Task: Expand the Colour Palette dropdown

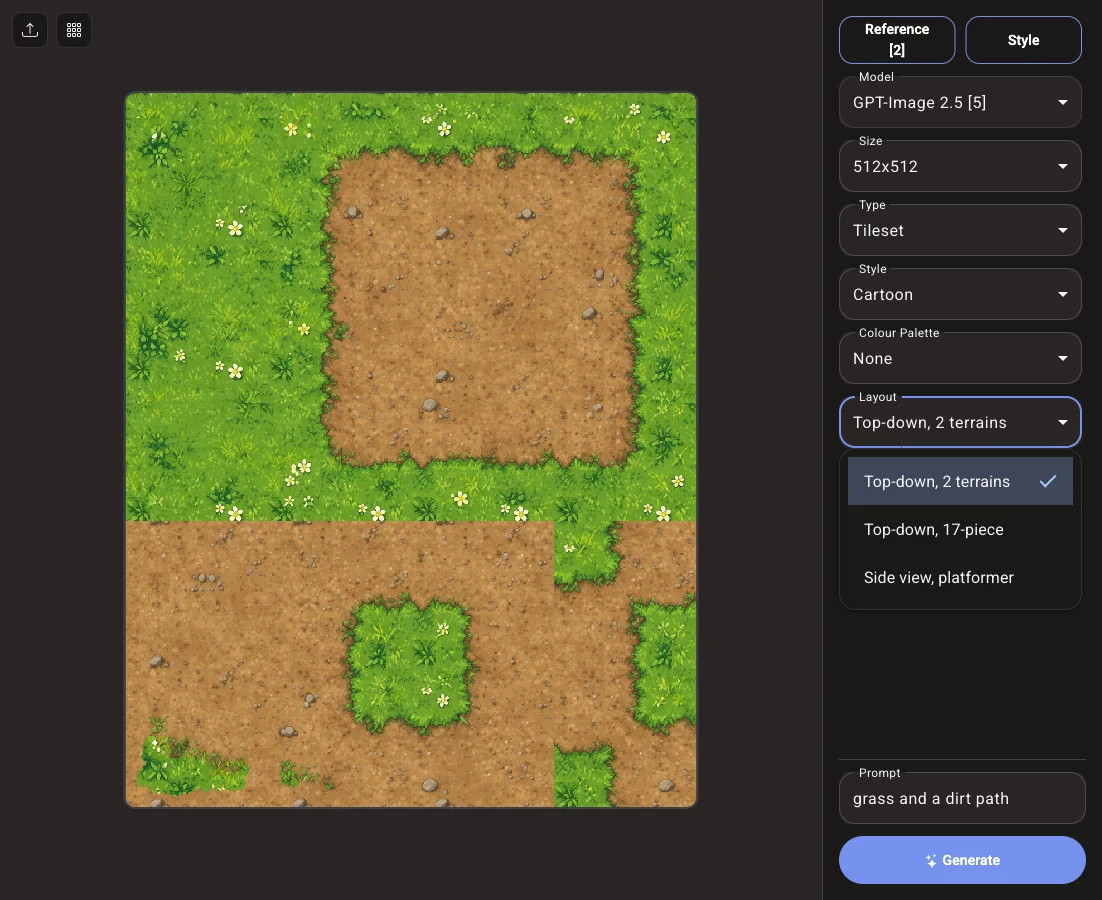Action: coord(960,358)
